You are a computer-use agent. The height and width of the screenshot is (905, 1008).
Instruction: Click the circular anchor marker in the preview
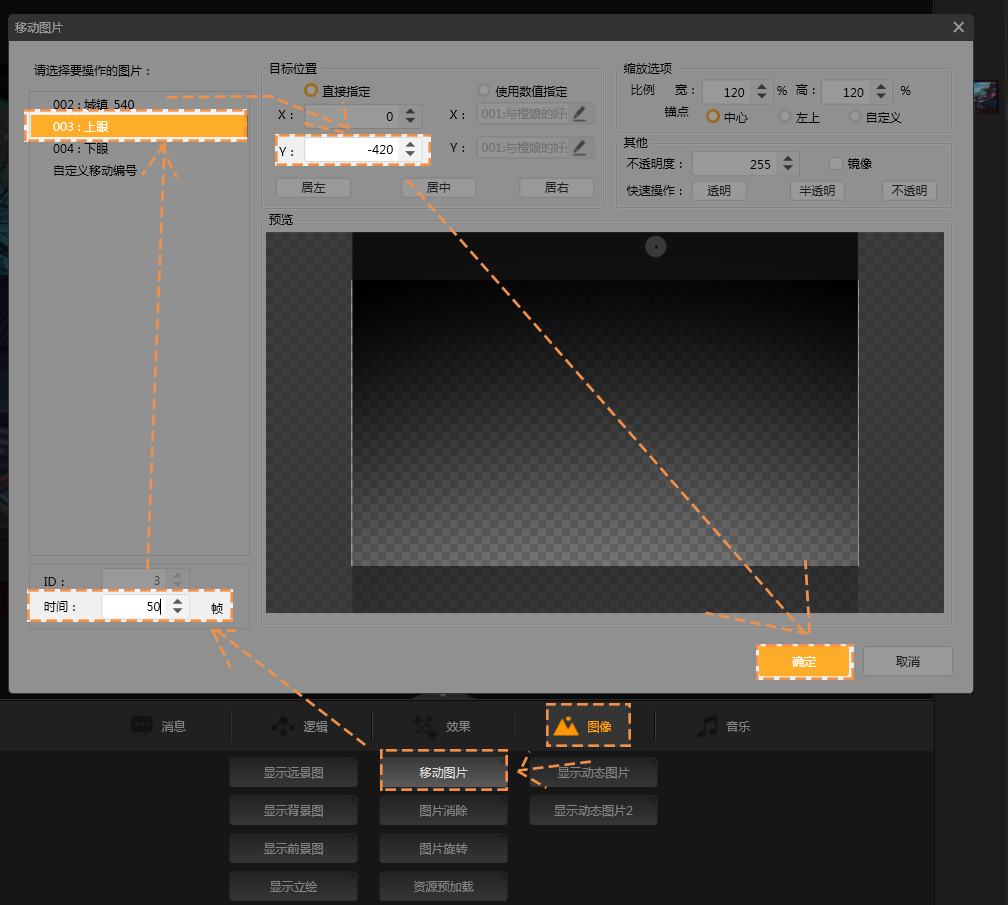coord(655,246)
